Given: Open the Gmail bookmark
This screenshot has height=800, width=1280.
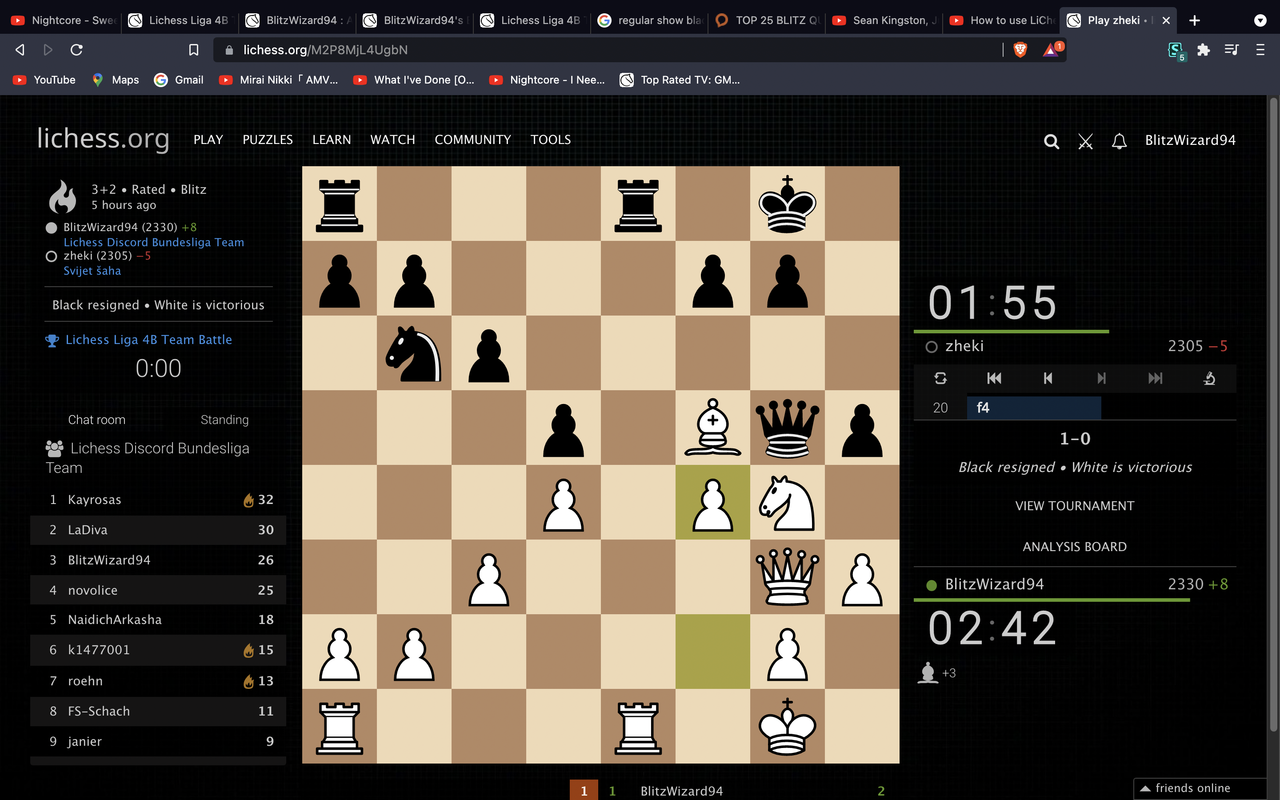Looking at the screenshot, I should [178, 80].
